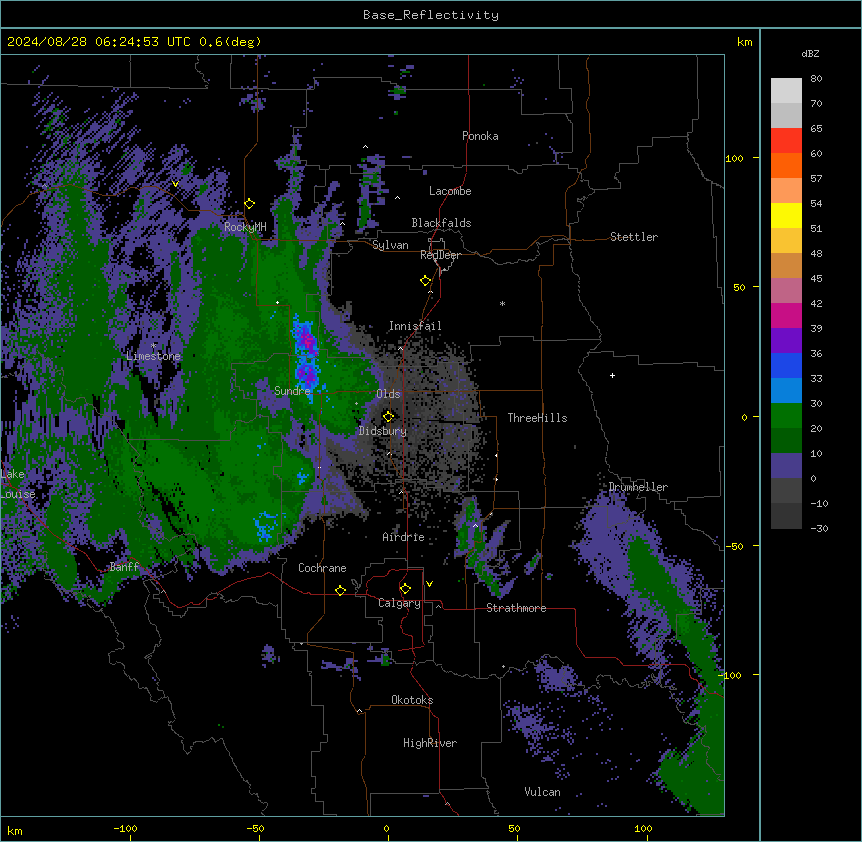Click the dBZ legend heading
Image resolution: width=862 pixels, height=842 pixels.
click(x=810, y=53)
